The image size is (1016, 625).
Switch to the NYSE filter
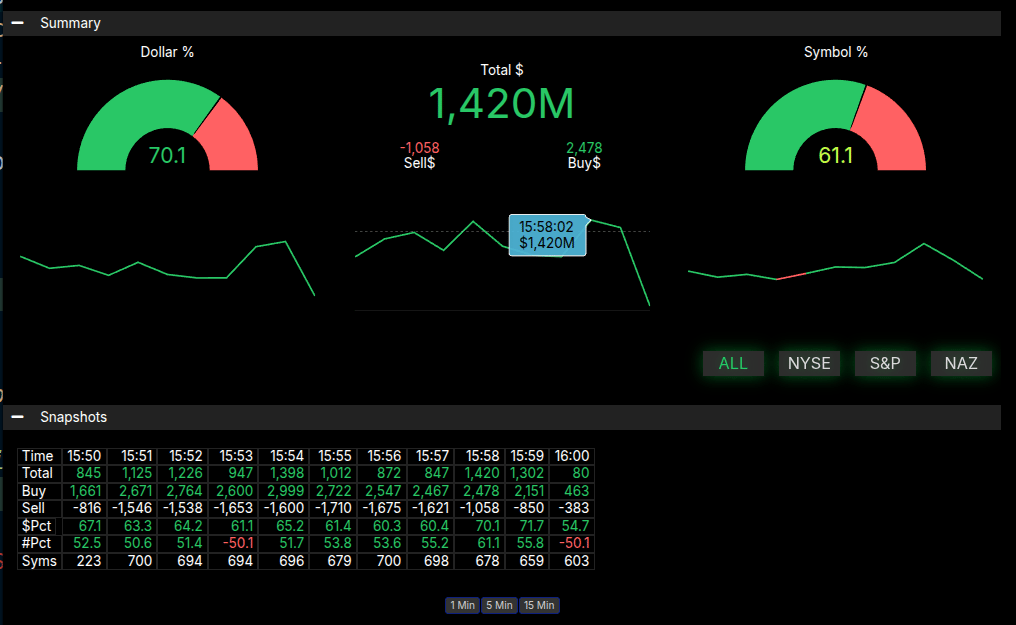coord(809,363)
